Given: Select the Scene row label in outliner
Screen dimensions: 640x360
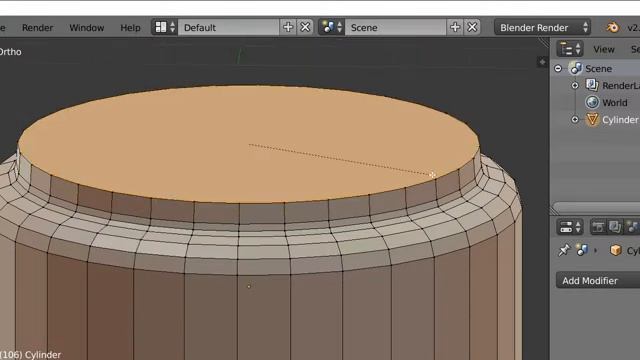Looking at the screenshot, I should point(598,69).
